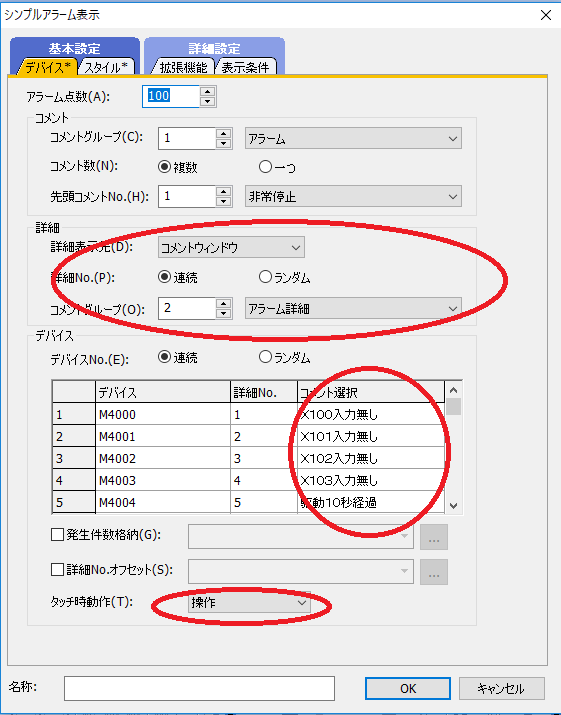Click the OK button
Viewport: 561px width, 715px height.
[408, 688]
